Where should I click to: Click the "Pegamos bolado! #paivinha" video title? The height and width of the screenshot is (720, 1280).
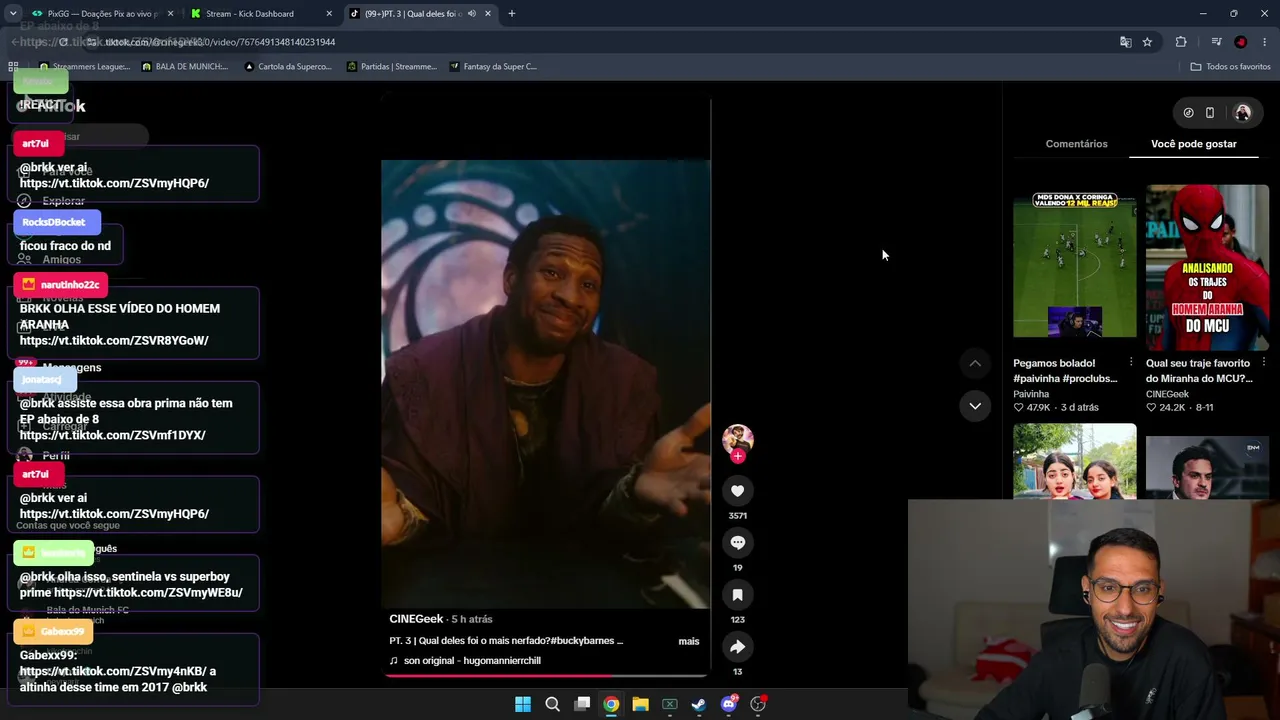click(x=1065, y=371)
